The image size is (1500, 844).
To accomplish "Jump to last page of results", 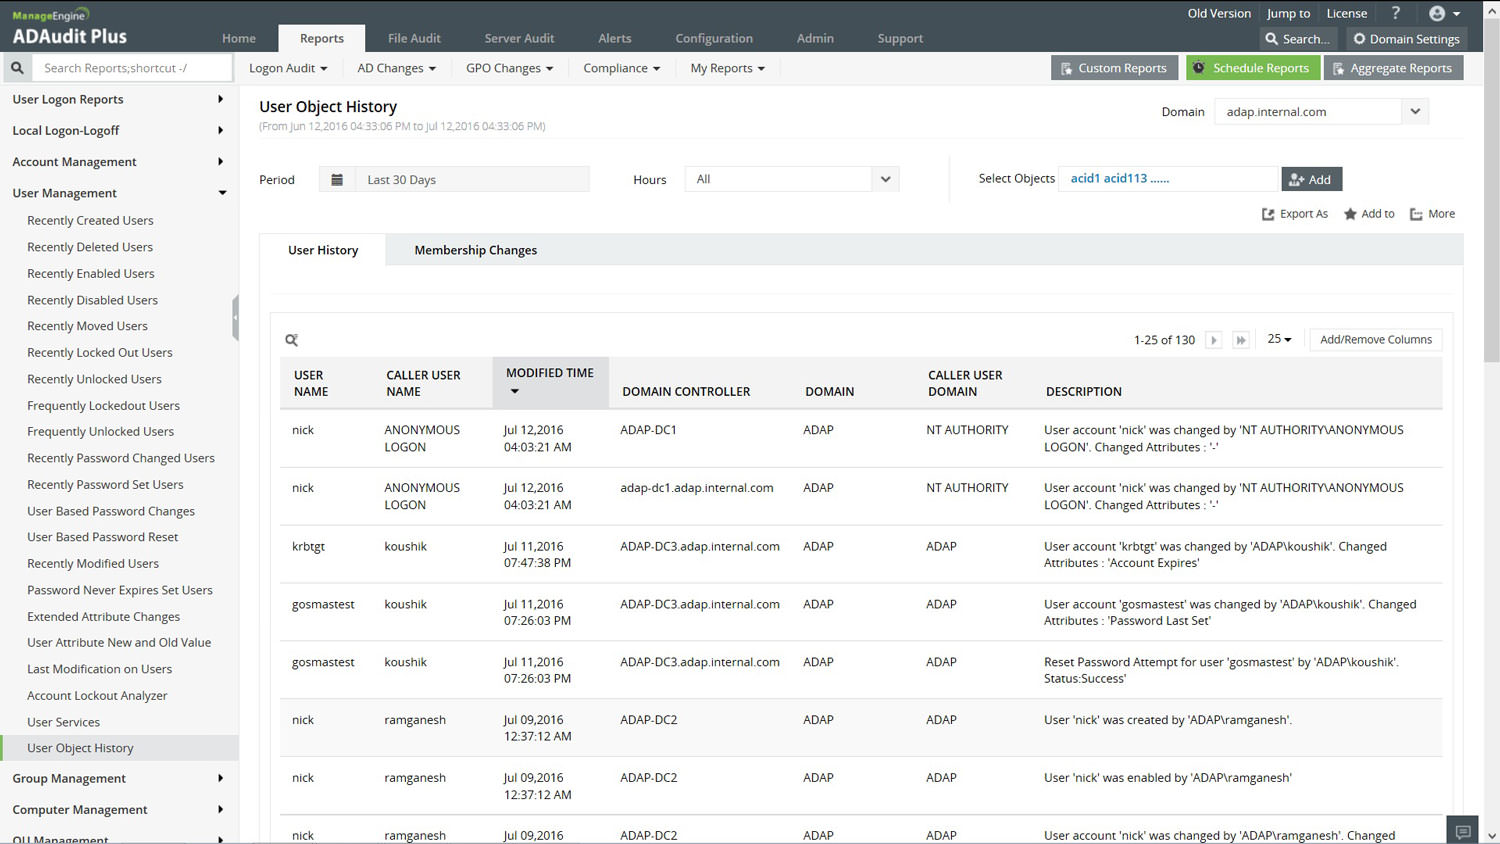I will tap(1241, 340).
